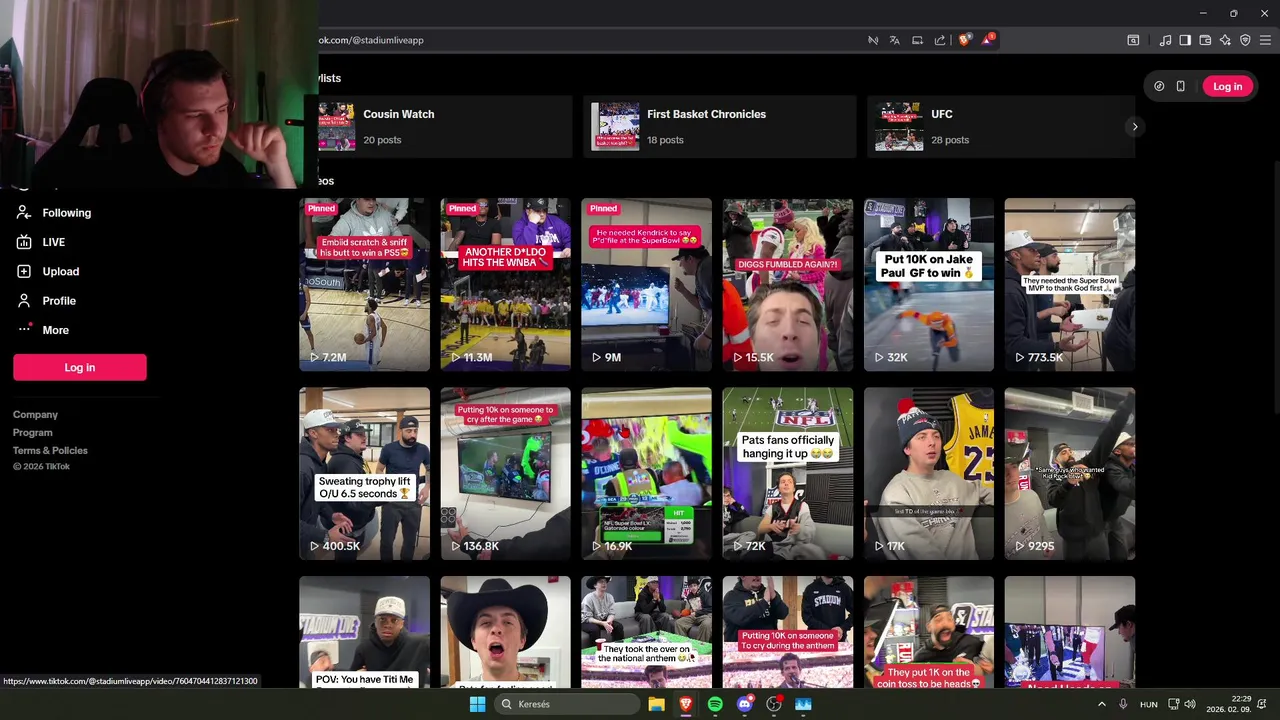Viewport: 1280px width, 720px height.
Task: Open the browser hamburger menu
Action: click(1265, 40)
